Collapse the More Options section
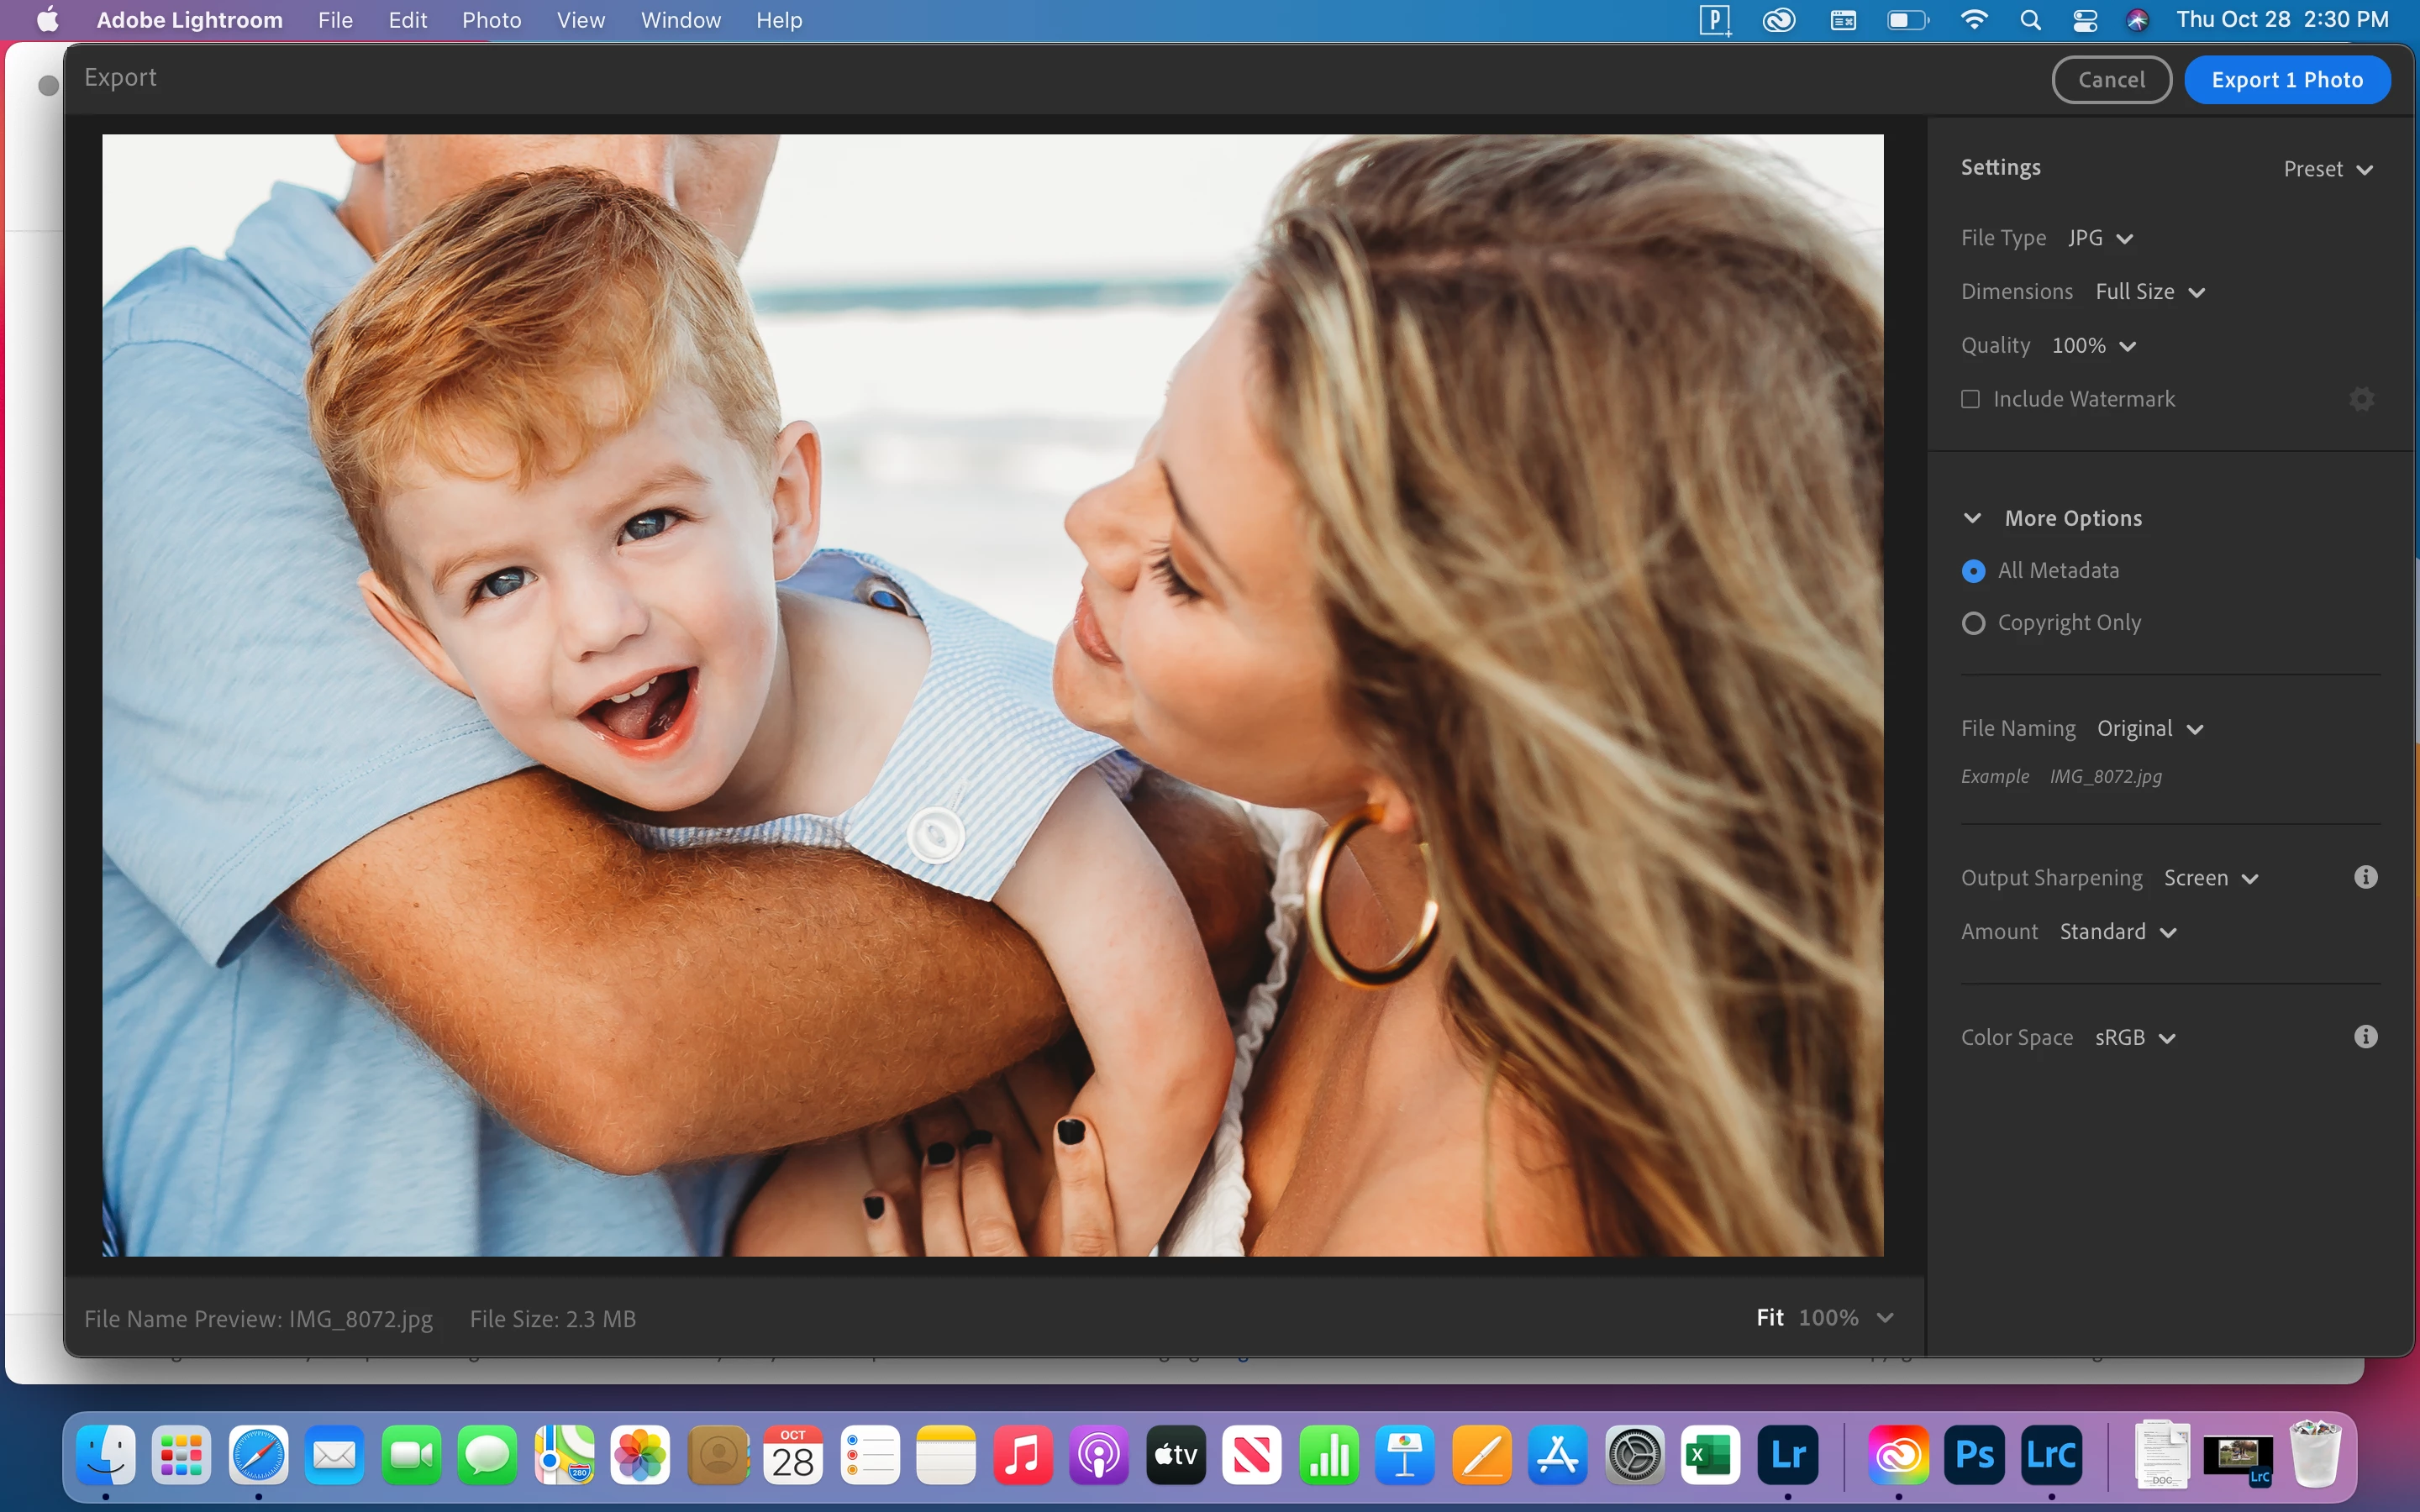The width and height of the screenshot is (2420, 1512). (1972, 518)
